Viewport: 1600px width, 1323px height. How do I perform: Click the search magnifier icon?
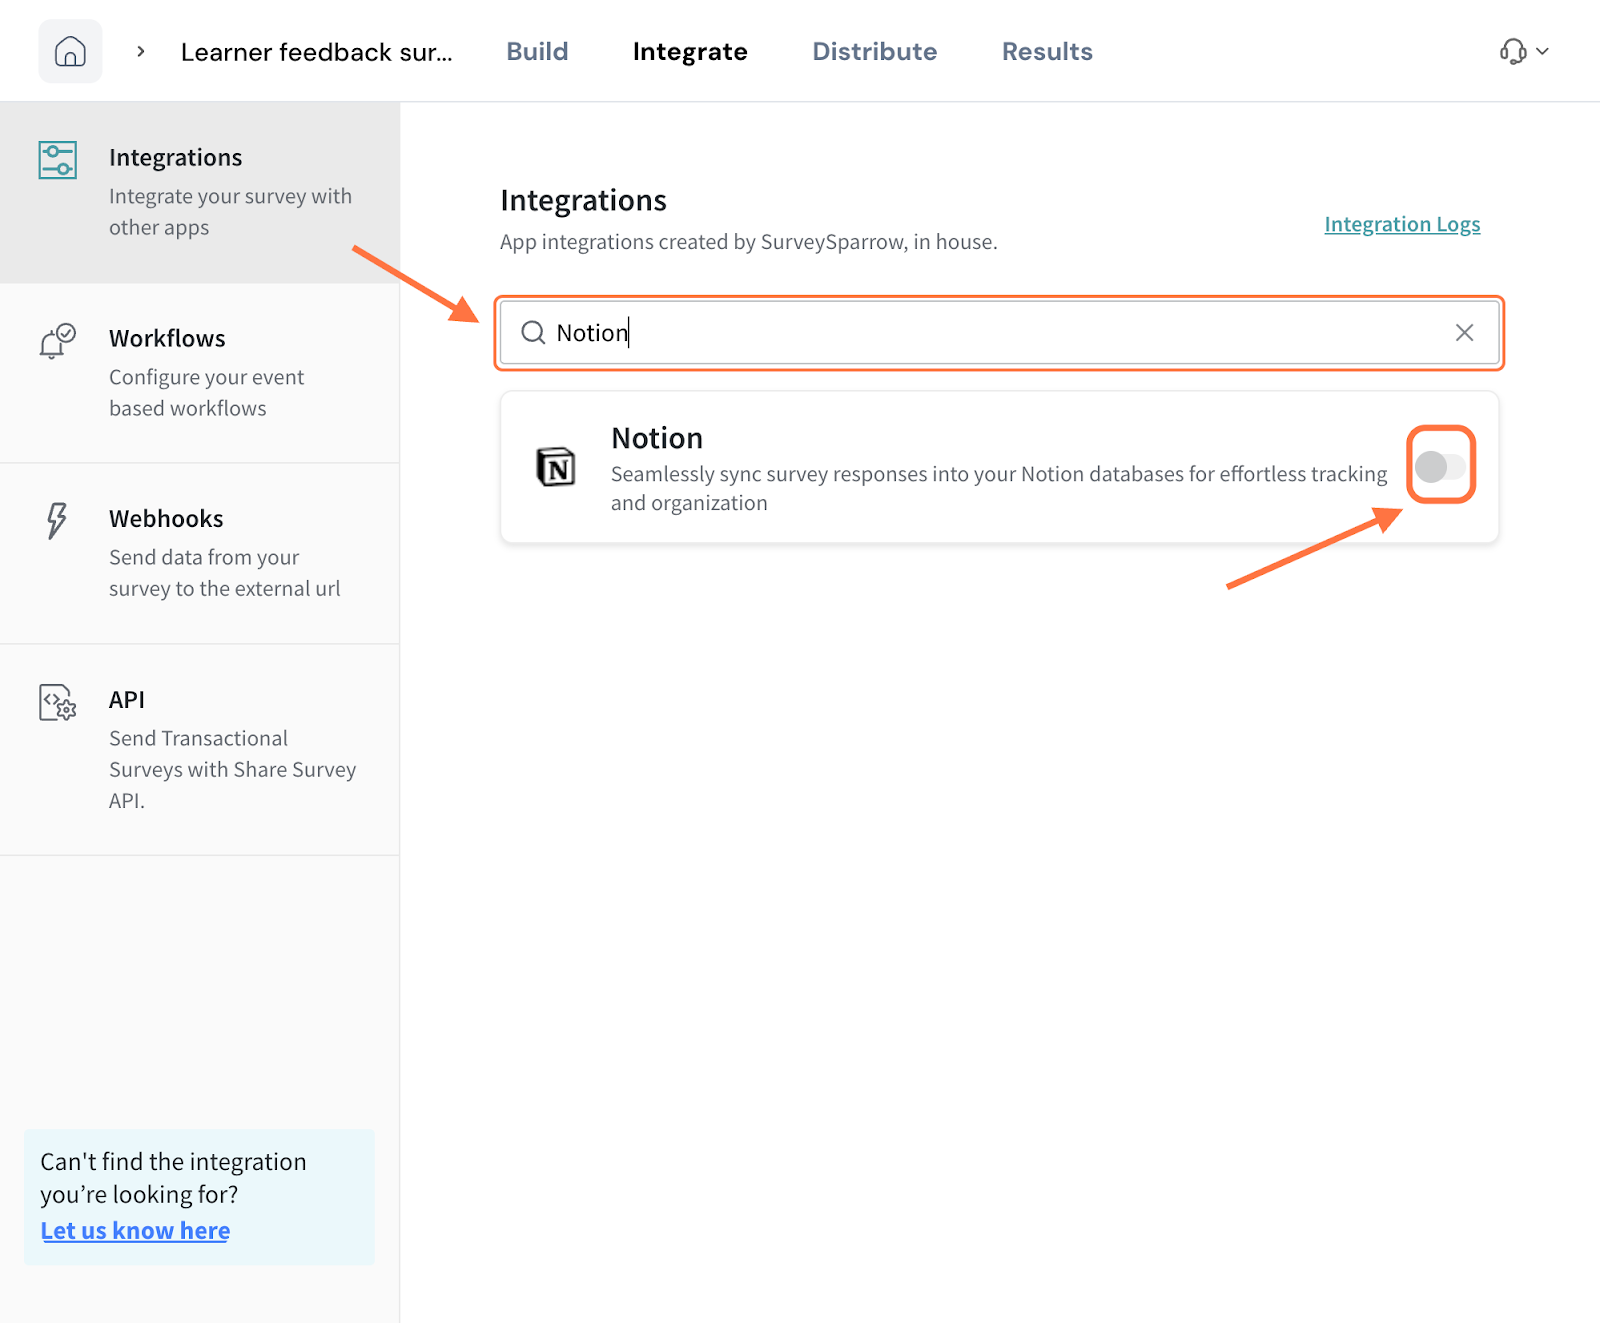pyautogui.click(x=533, y=333)
